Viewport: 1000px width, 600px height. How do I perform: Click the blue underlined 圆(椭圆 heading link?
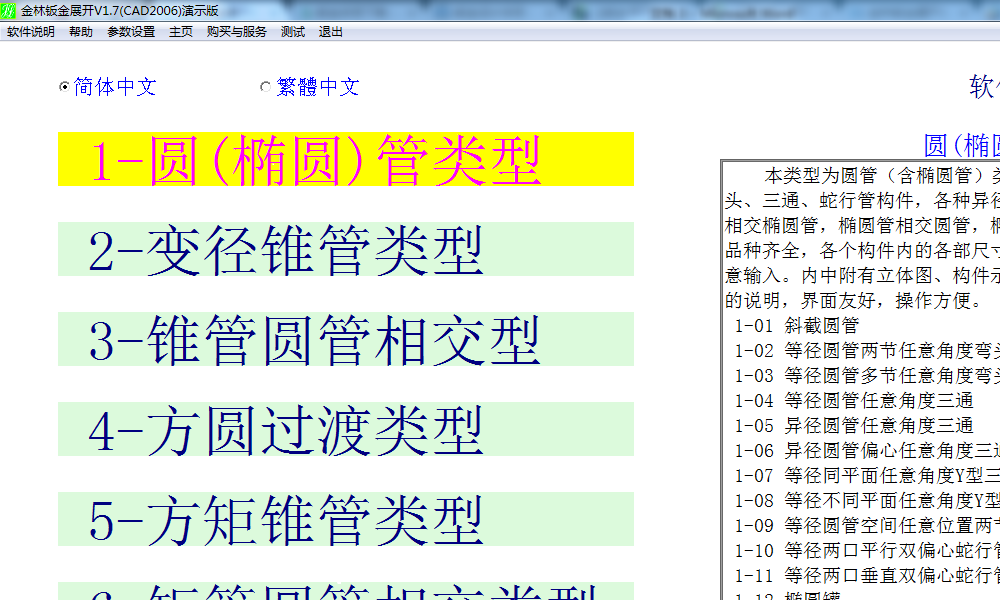(x=961, y=145)
